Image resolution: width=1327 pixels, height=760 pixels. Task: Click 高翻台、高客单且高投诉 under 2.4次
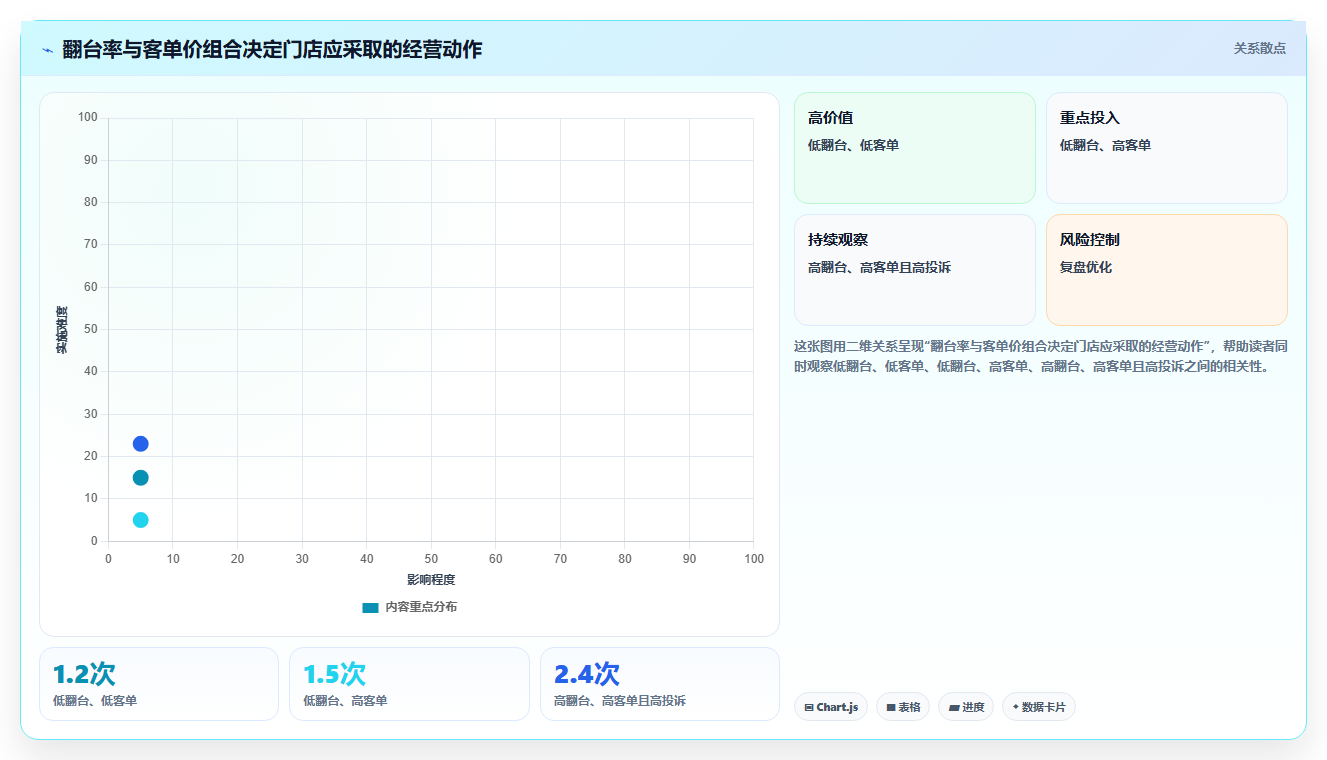[620, 701]
